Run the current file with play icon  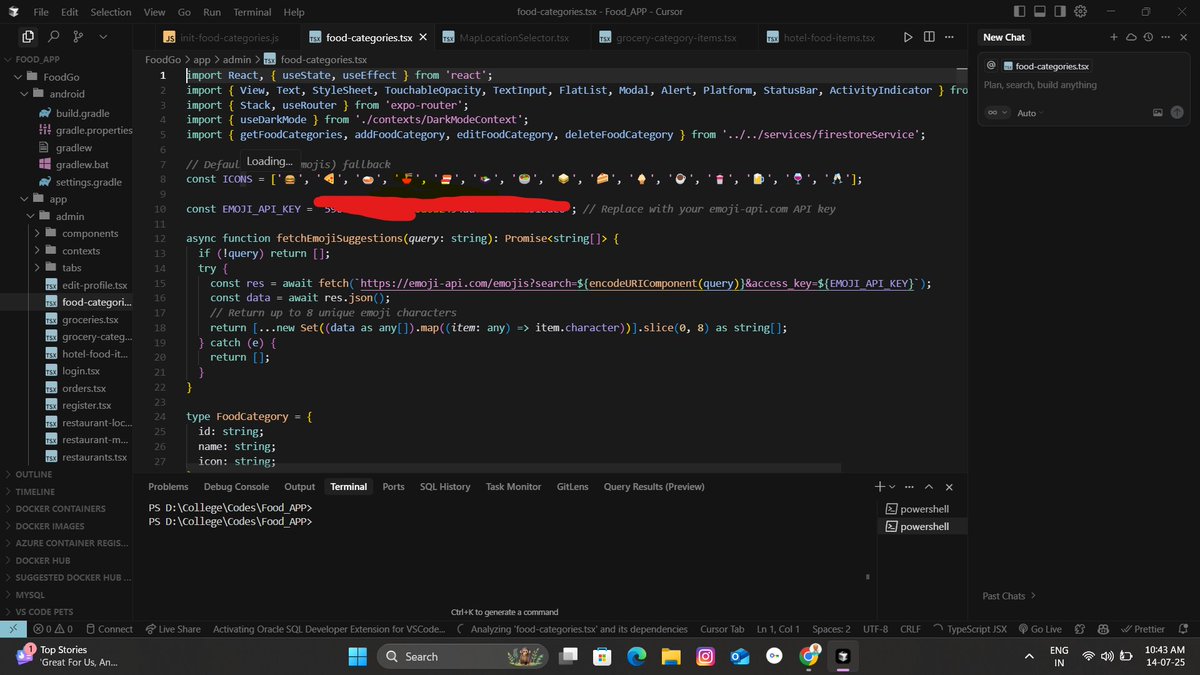tap(908, 37)
